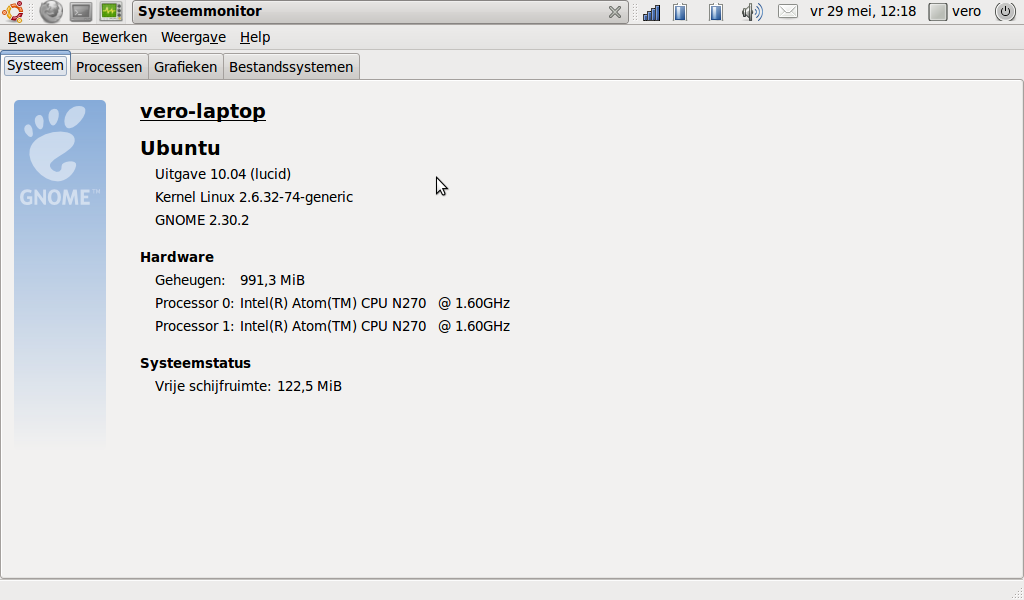Viewport: 1024px width, 600px height.
Task: Switch to the Grafieken tab
Action: (x=185, y=67)
